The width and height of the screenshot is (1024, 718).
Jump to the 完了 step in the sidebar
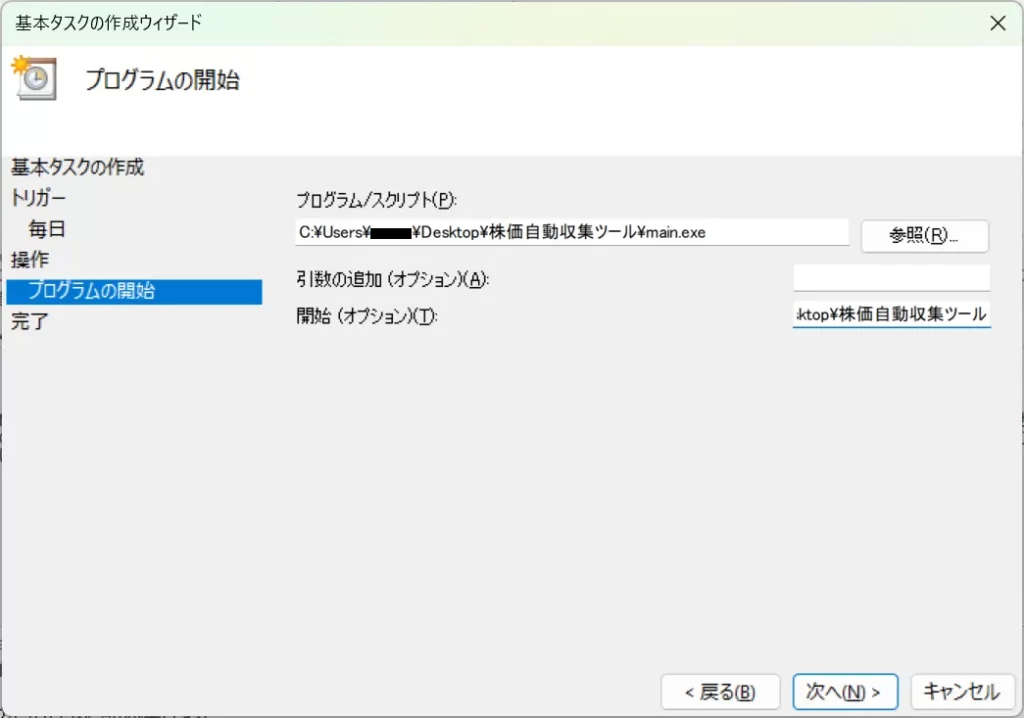pos(29,322)
